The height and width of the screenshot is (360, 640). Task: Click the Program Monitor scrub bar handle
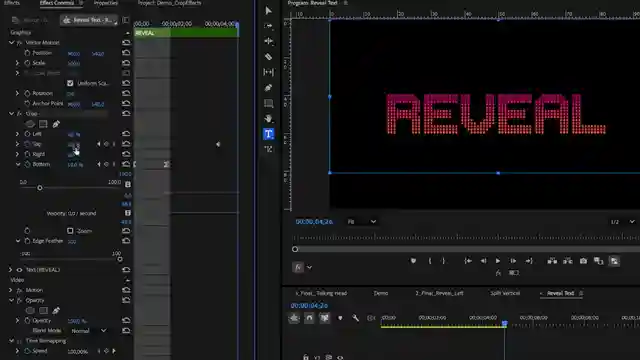[x=295, y=249]
